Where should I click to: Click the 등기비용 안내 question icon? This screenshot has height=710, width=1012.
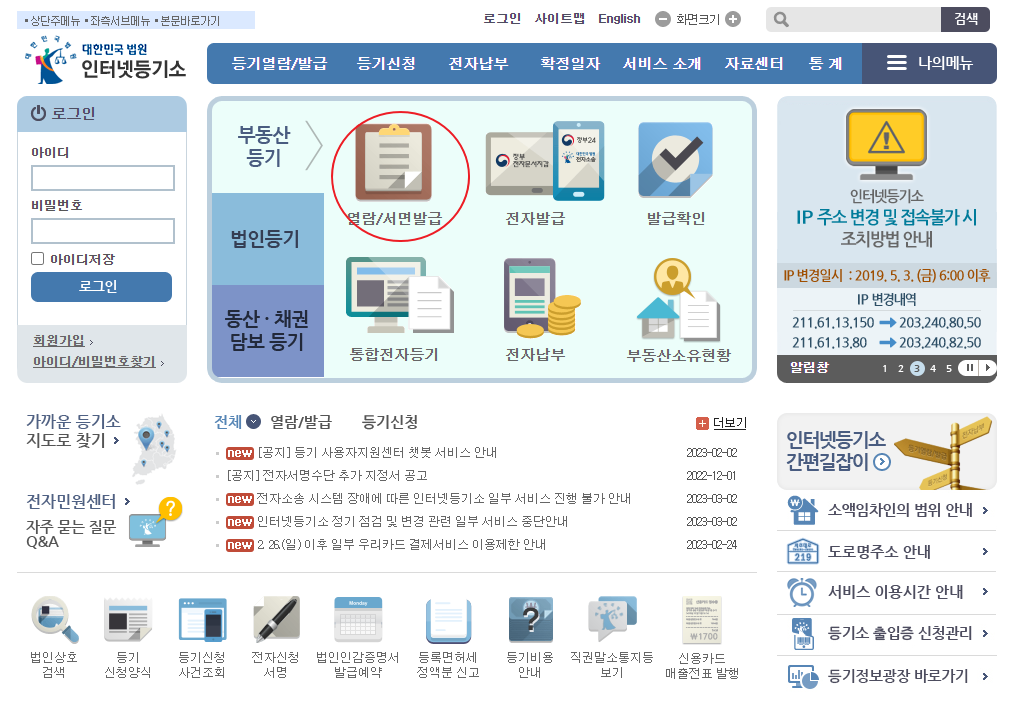coord(531,620)
